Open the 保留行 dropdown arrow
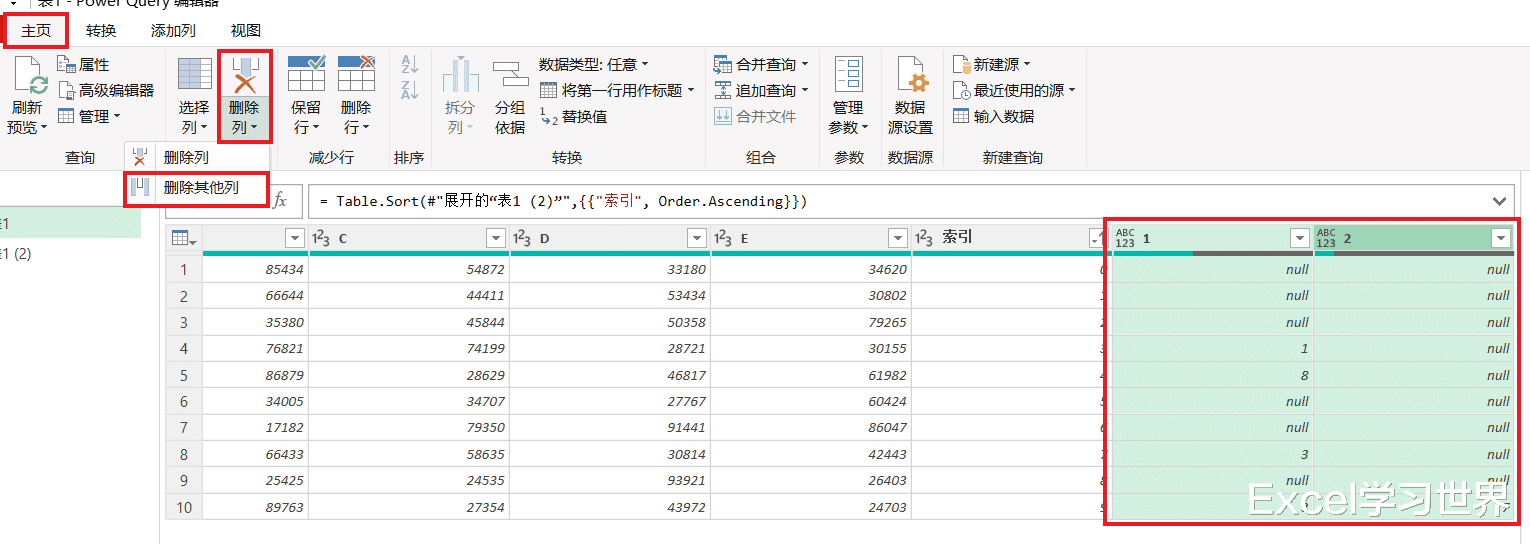Viewport: 1530px width, 544px height. click(x=316, y=128)
